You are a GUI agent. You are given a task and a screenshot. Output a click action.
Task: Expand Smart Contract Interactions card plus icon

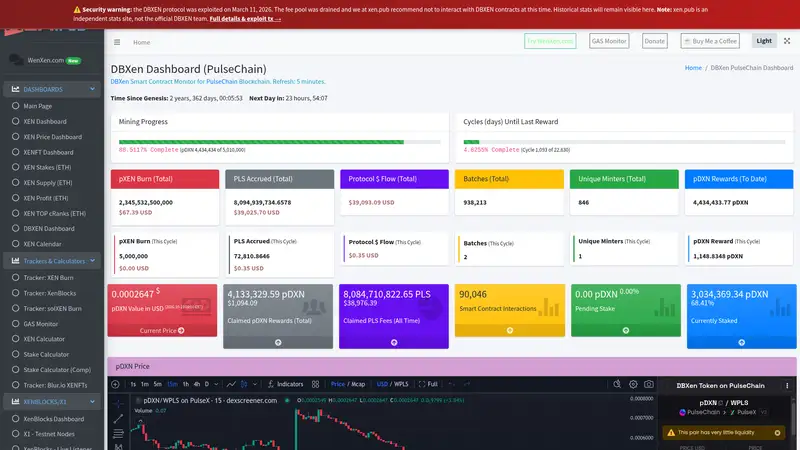click(x=510, y=331)
